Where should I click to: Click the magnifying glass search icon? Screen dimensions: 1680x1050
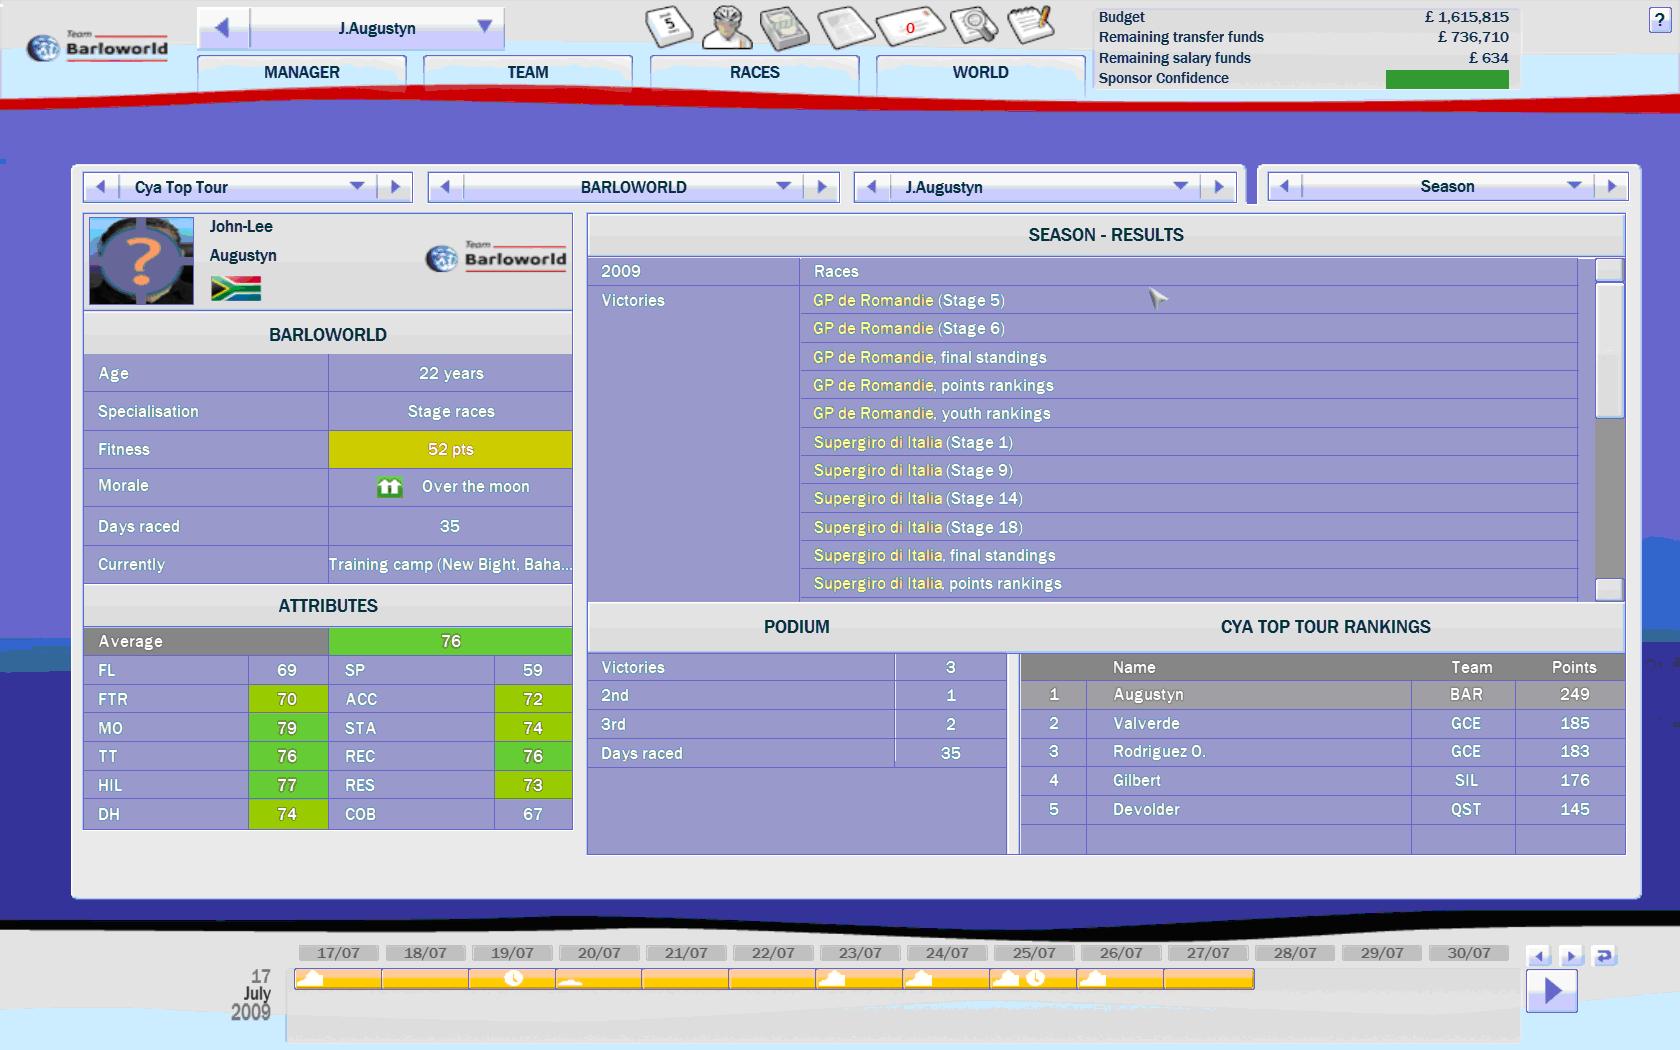[973, 26]
